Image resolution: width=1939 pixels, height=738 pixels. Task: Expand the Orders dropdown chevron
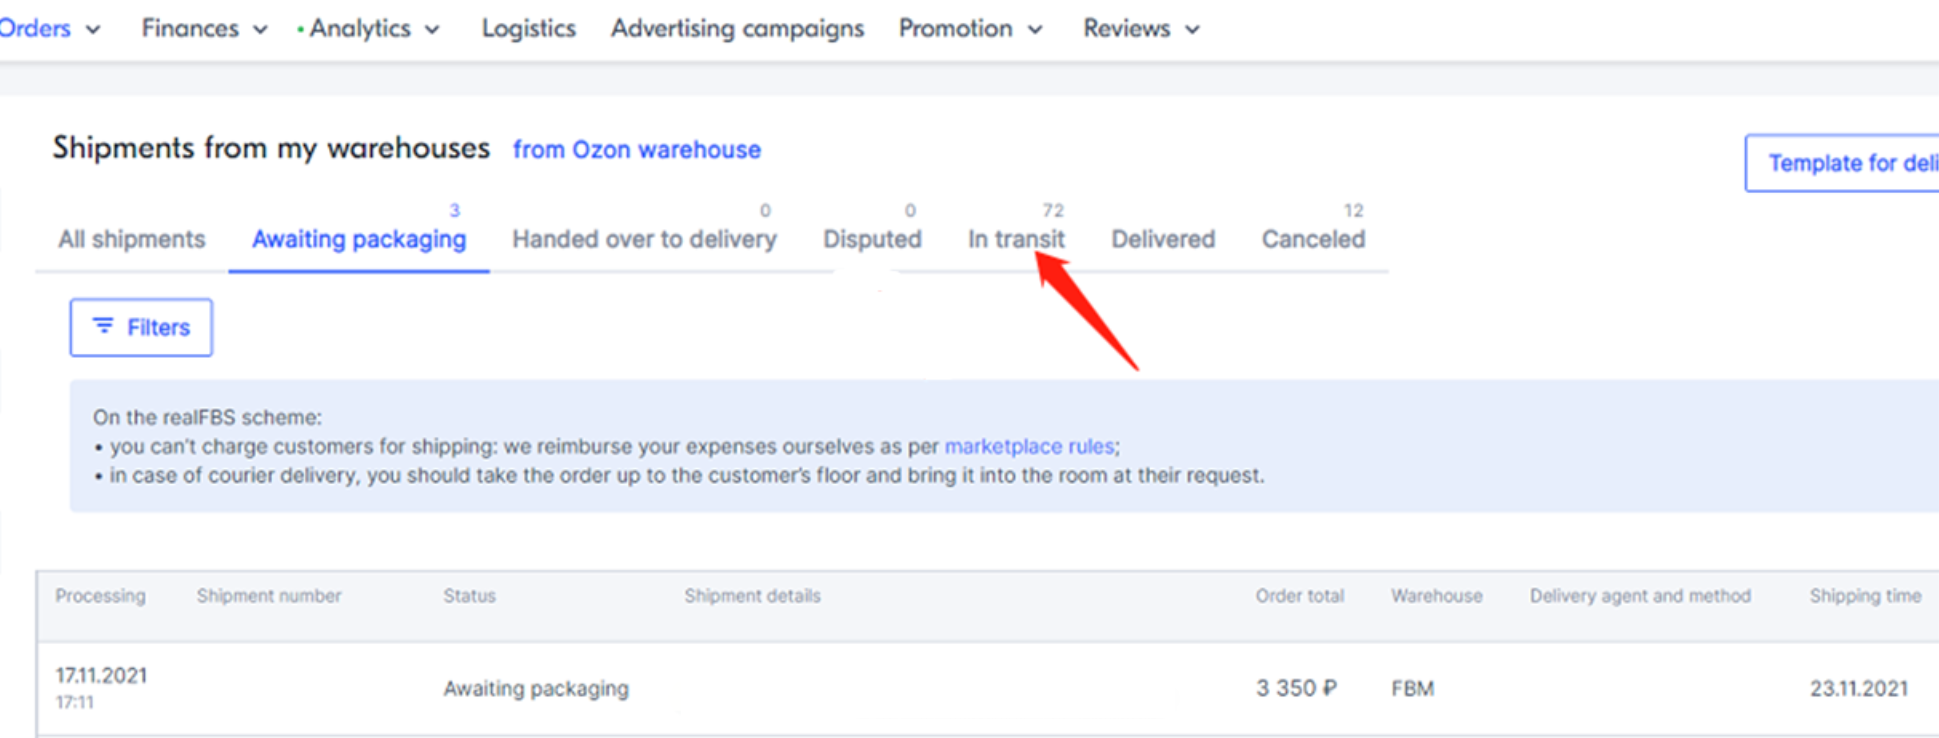93,30
